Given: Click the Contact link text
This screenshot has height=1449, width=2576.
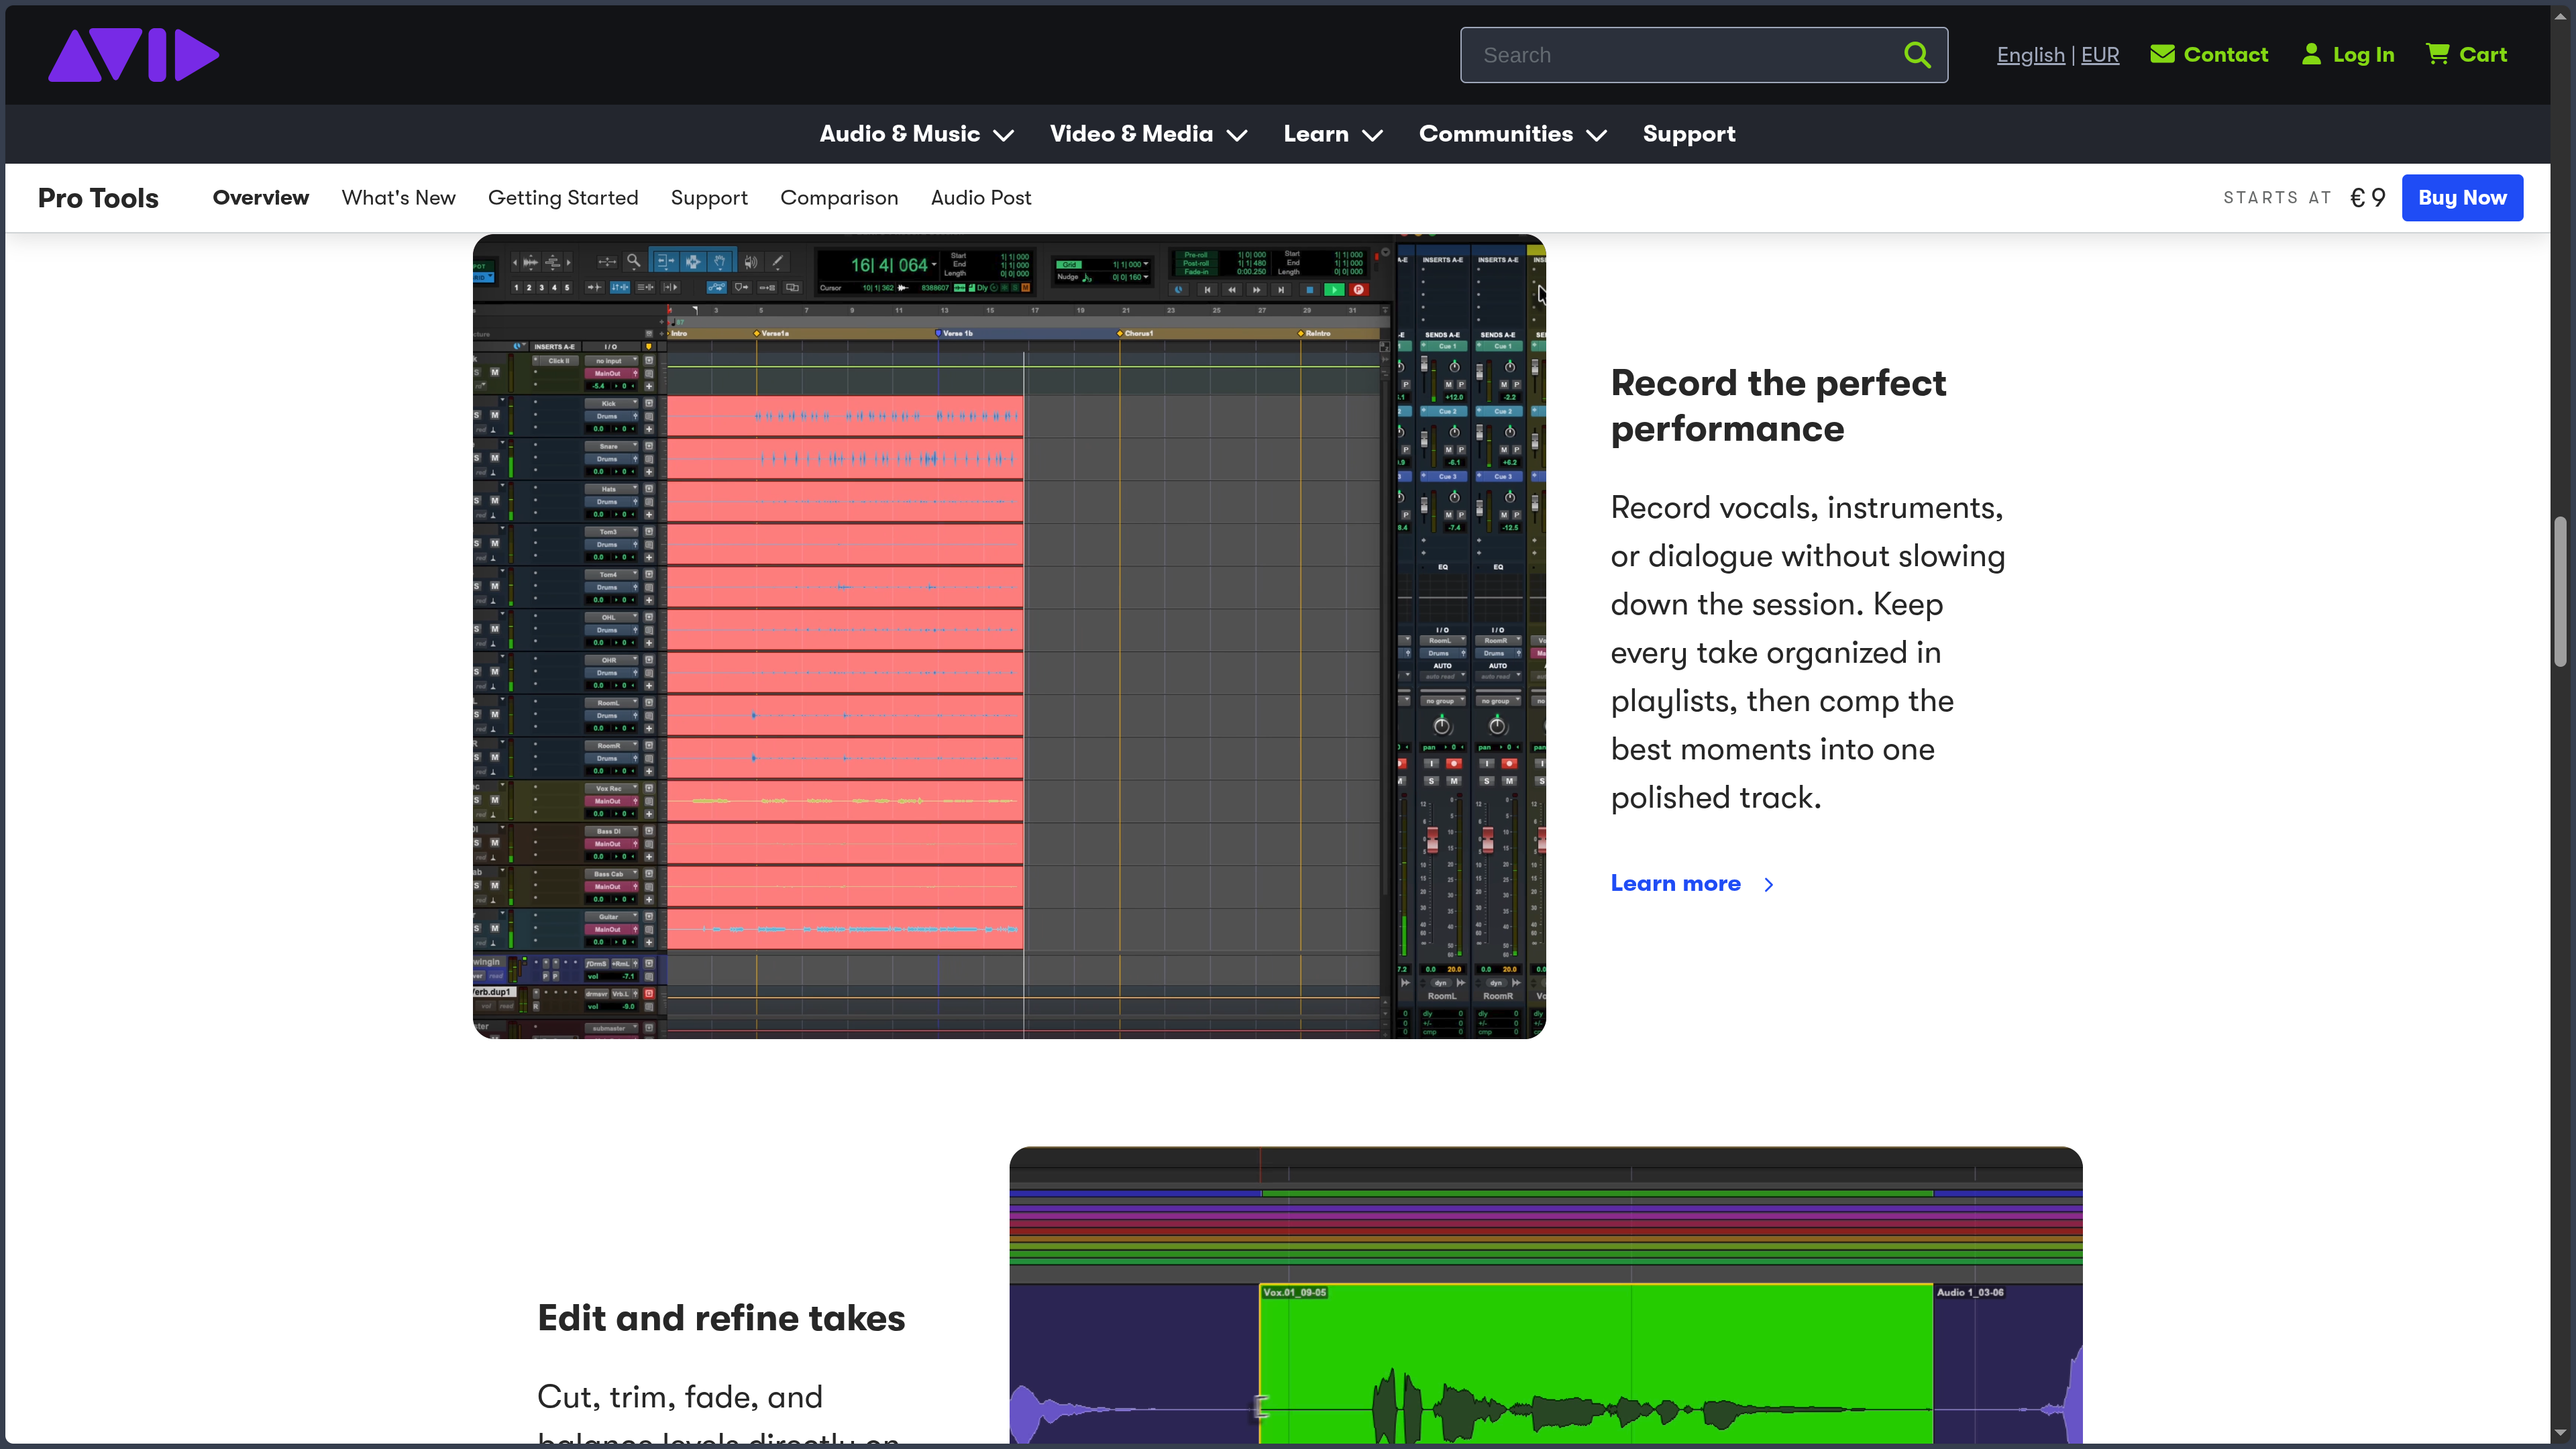Looking at the screenshot, I should click(2225, 54).
